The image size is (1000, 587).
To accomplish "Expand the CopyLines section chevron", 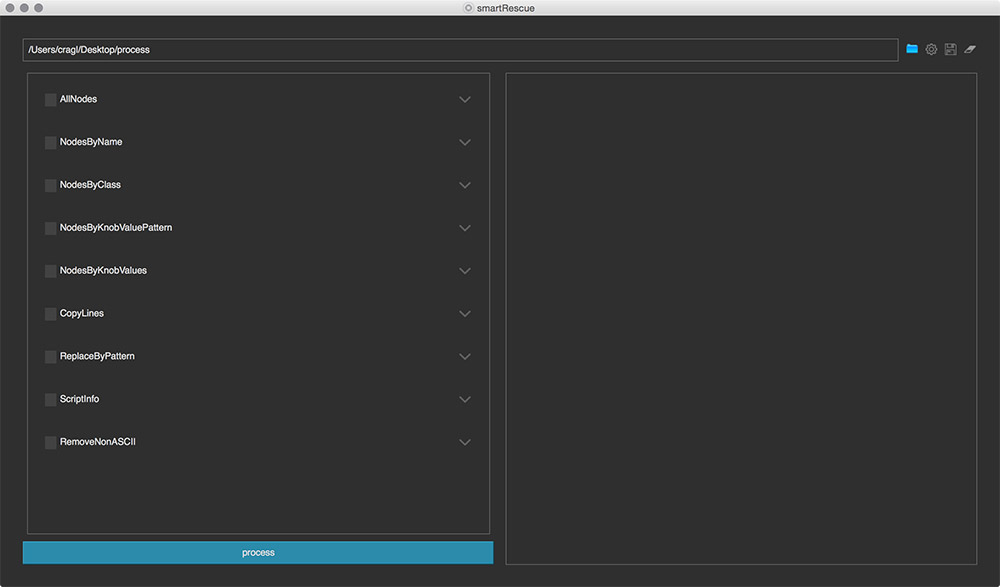I will (464, 314).
